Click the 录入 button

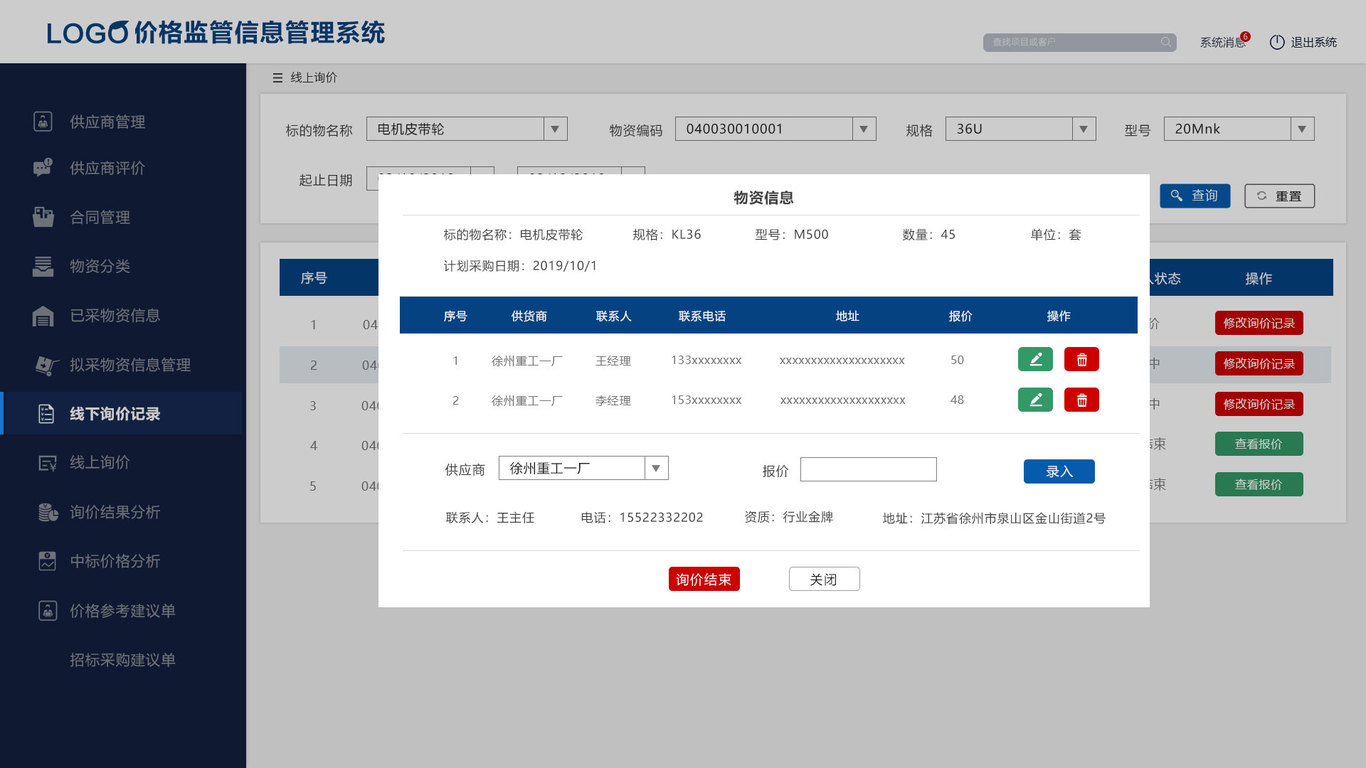pos(1059,471)
